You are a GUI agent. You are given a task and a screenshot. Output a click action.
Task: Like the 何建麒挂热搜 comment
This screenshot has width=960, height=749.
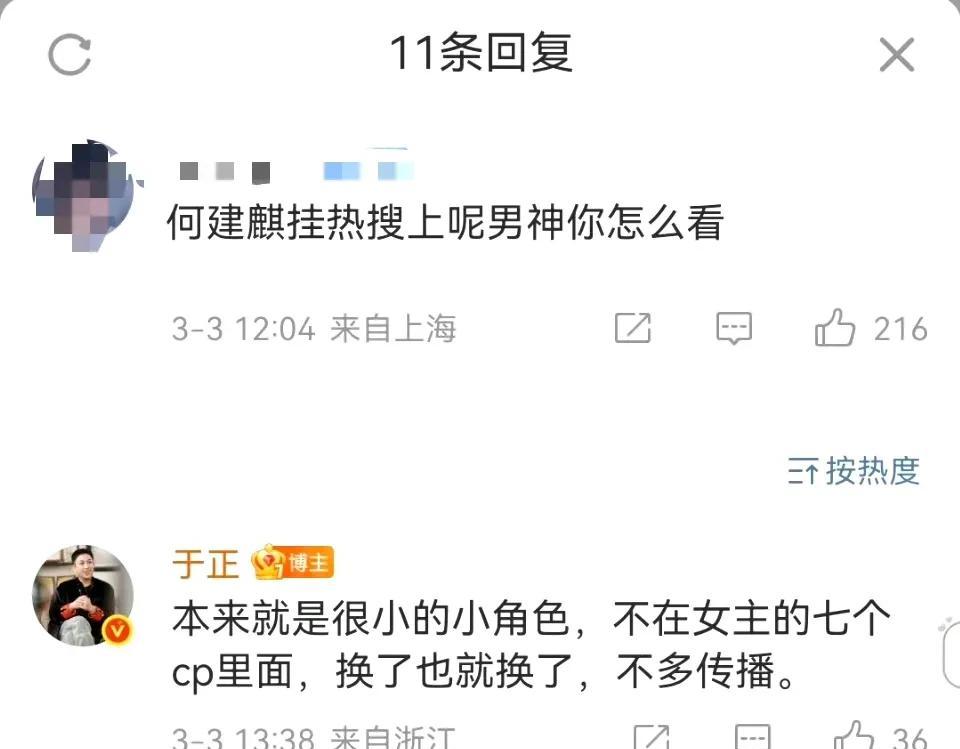click(834, 328)
